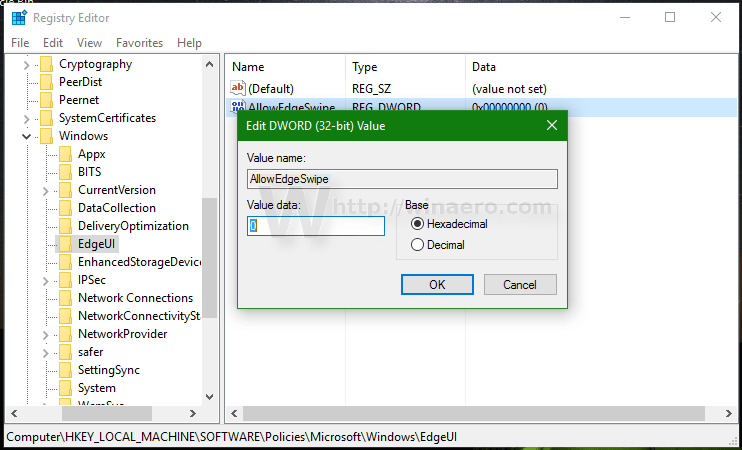Screen dimensions: 742x450
Task: Open the File menu
Action: (20, 43)
